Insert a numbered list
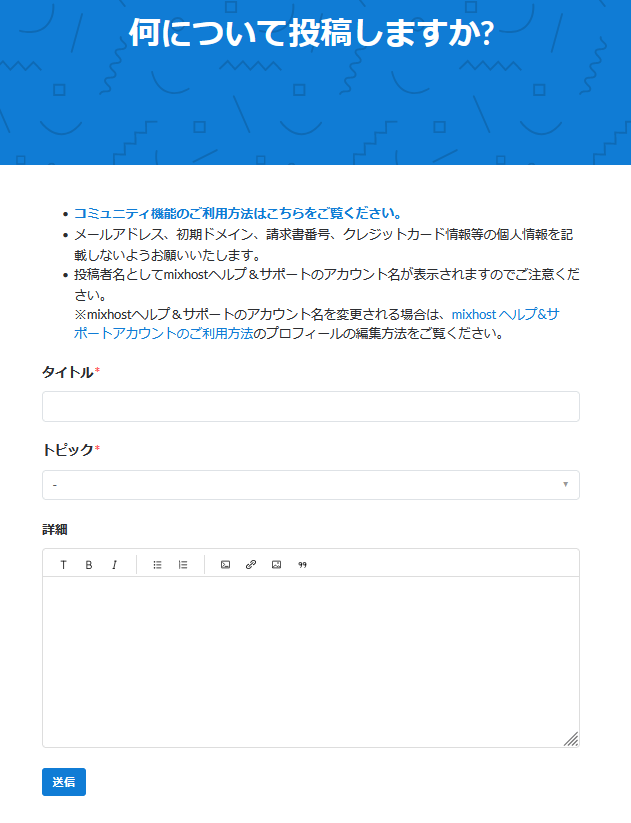Viewport: 631px width, 823px height. click(183, 565)
